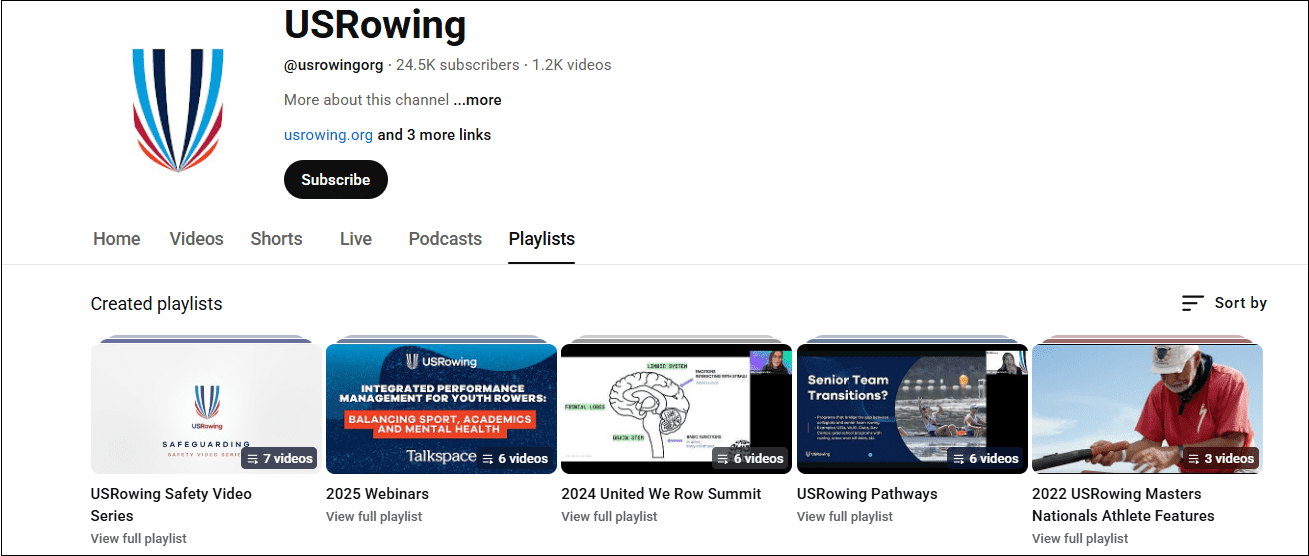
Task: Click the 1.2K videos count text
Action: (x=572, y=65)
